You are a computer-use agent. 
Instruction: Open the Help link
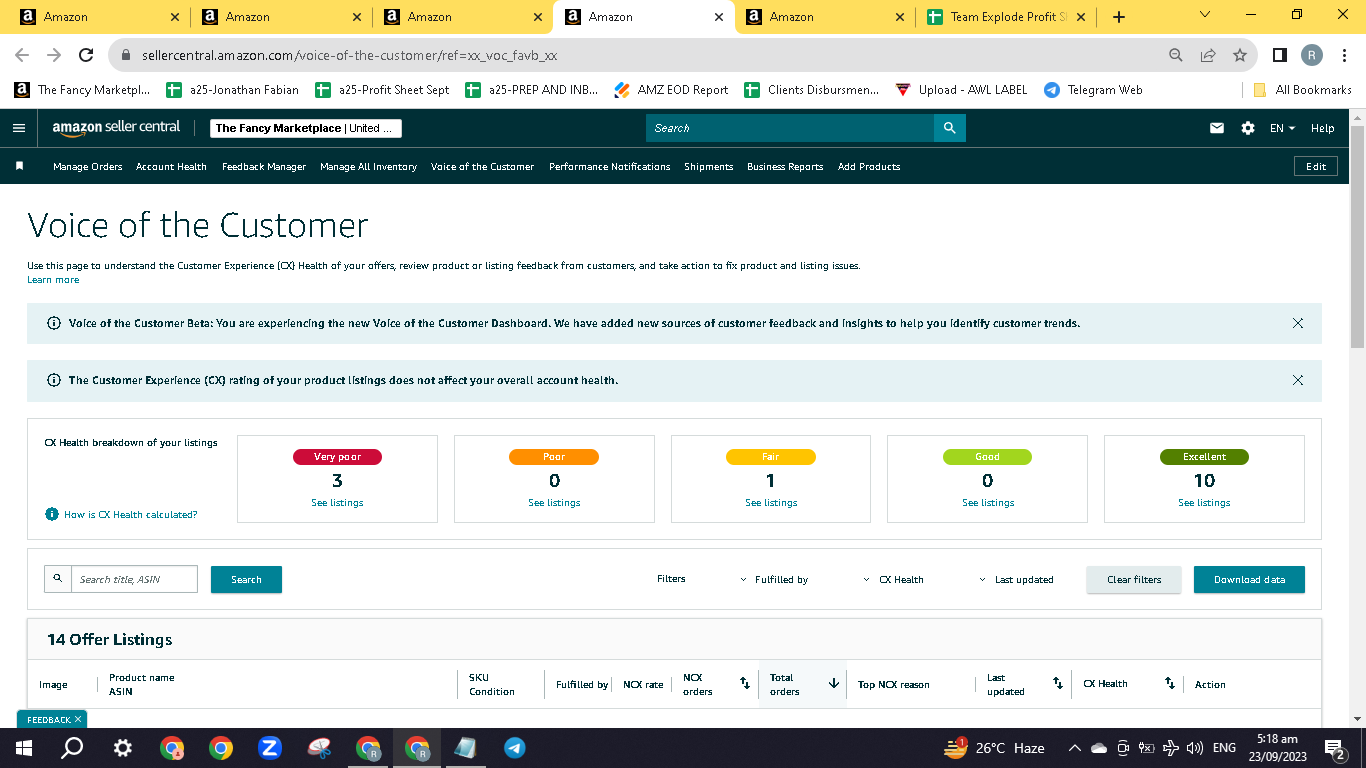pyautogui.click(x=1322, y=128)
